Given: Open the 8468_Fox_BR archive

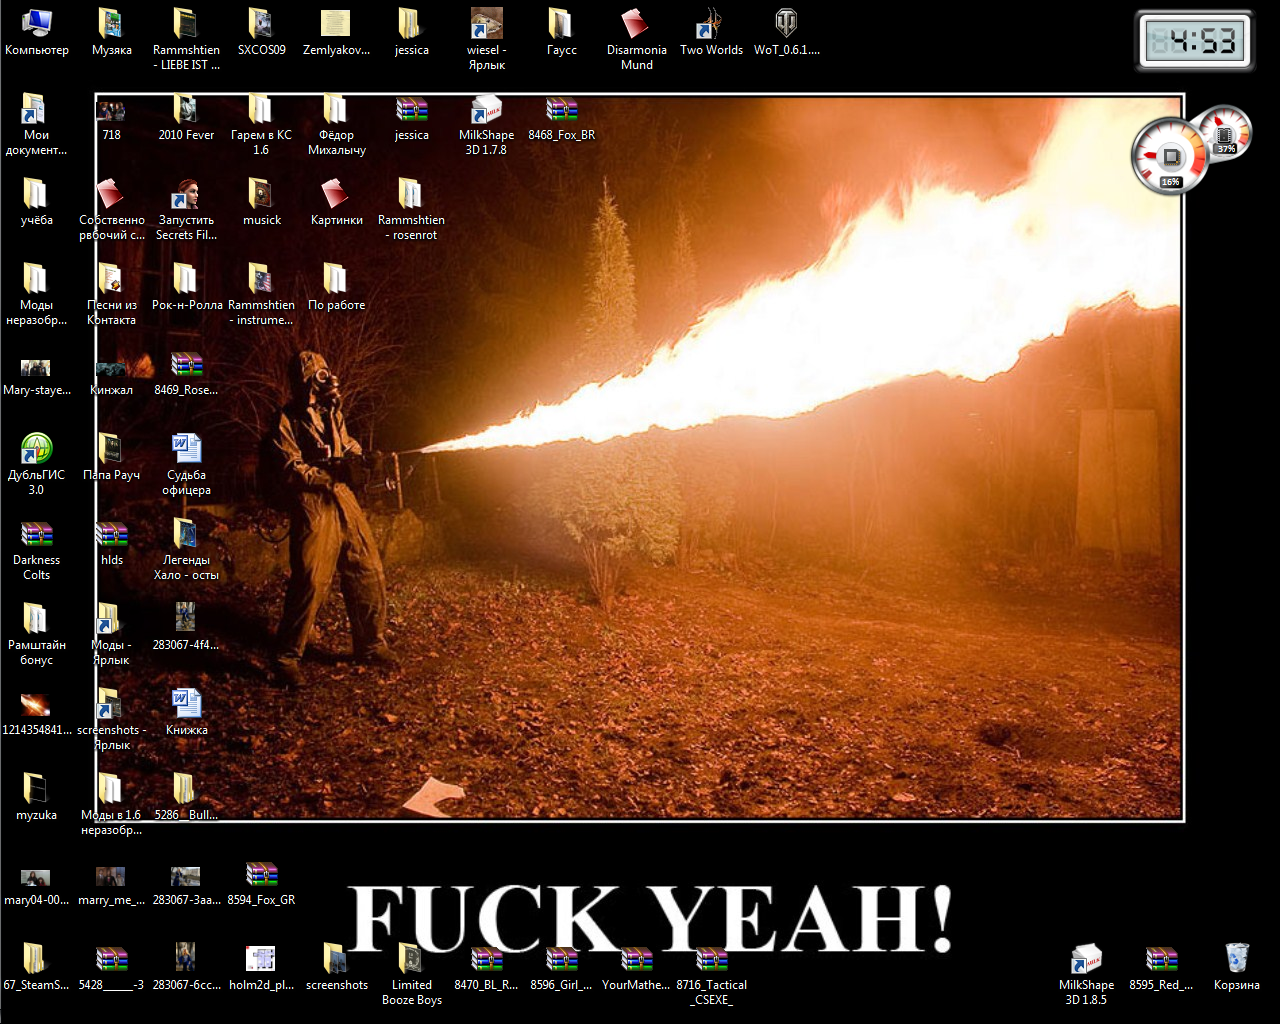Looking at the screenshot, I should (x=561, y=109).
